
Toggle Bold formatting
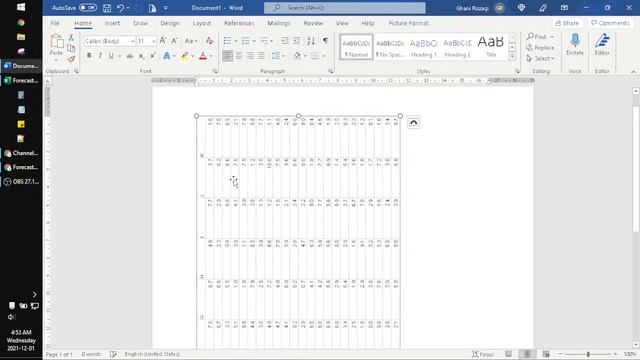tap(89, 56)
